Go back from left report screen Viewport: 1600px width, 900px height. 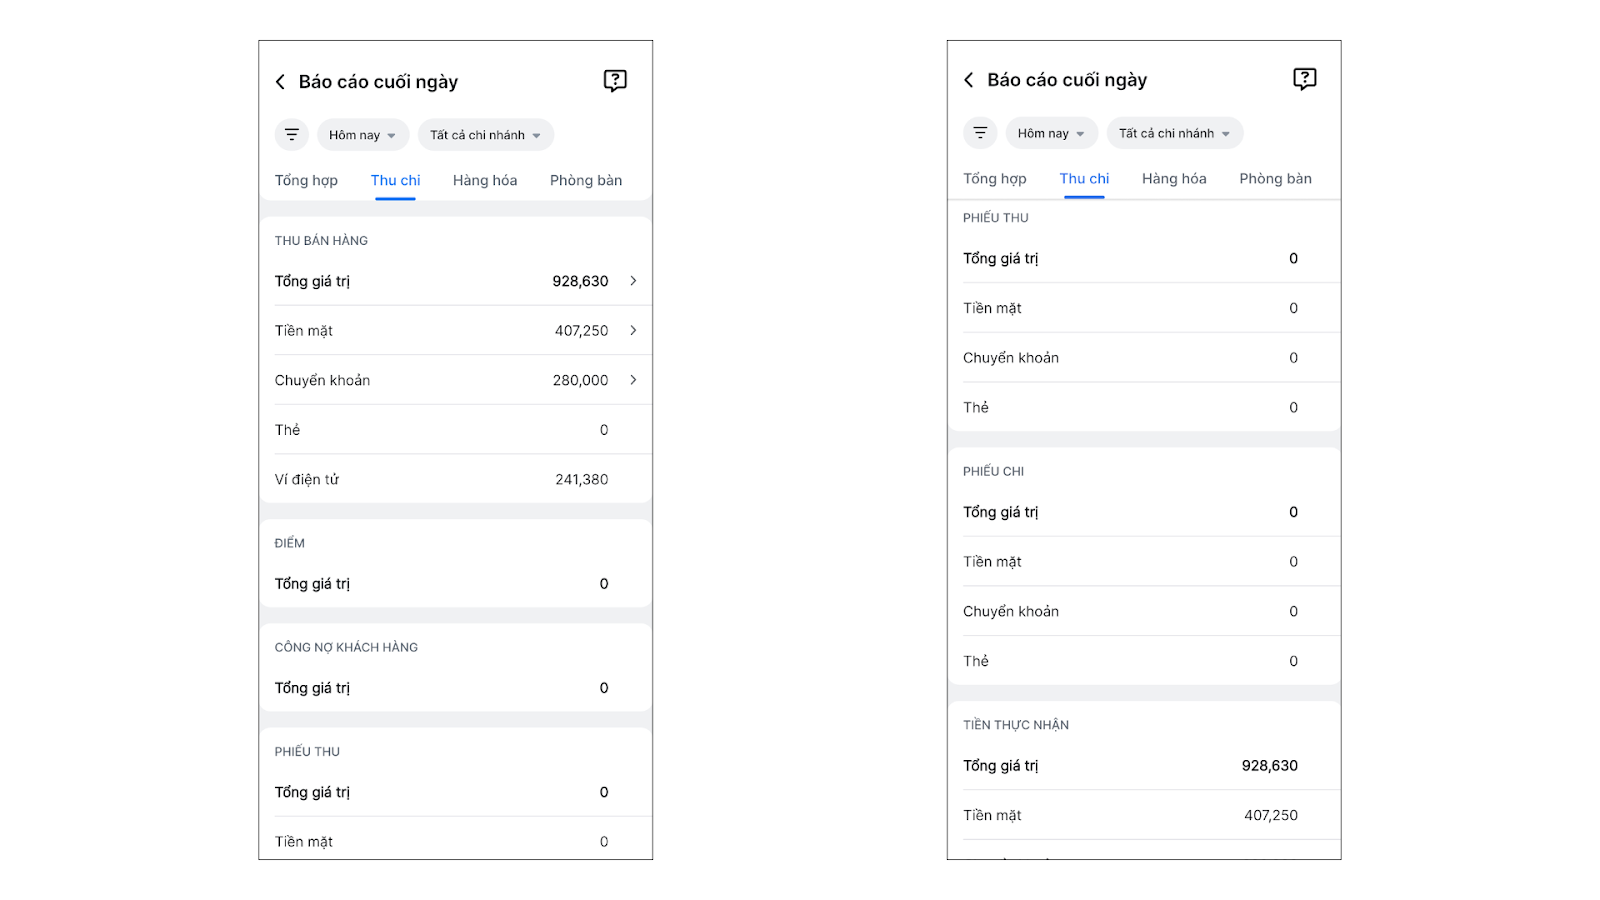point(280,82)
